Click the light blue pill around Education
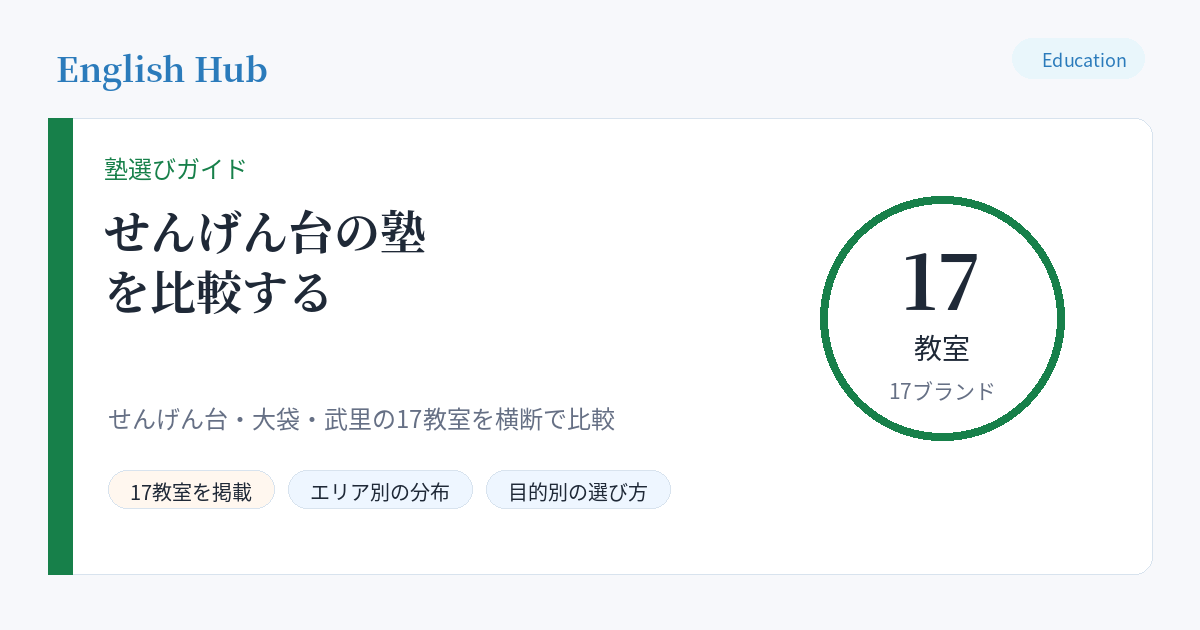 point(1078,59)
